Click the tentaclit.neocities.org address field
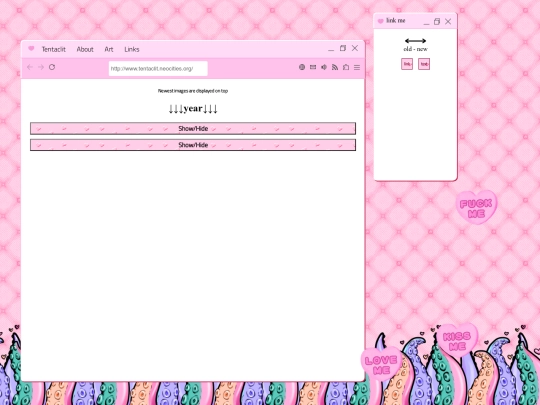 tap(158, 69)
